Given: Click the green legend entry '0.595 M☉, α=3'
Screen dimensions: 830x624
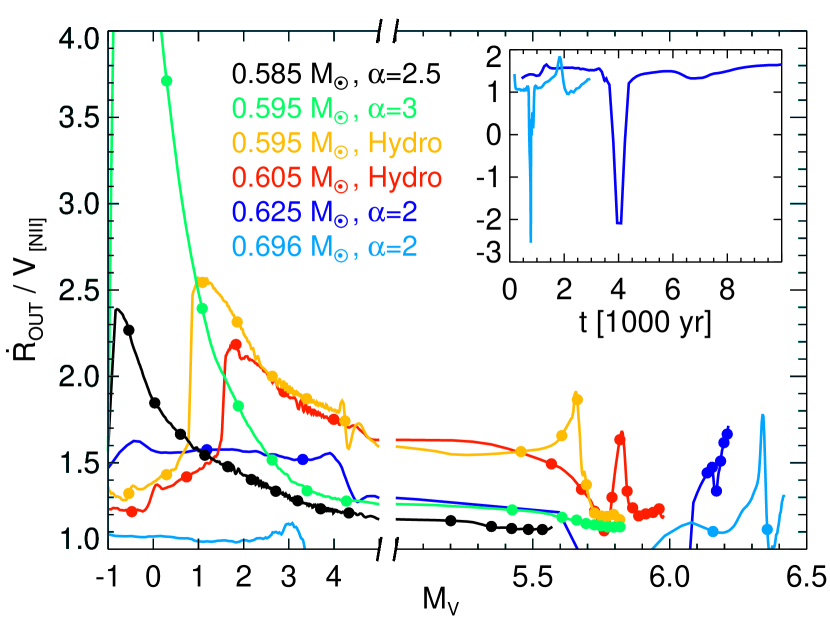Looking at the screenshot, I should coord(324,108).
